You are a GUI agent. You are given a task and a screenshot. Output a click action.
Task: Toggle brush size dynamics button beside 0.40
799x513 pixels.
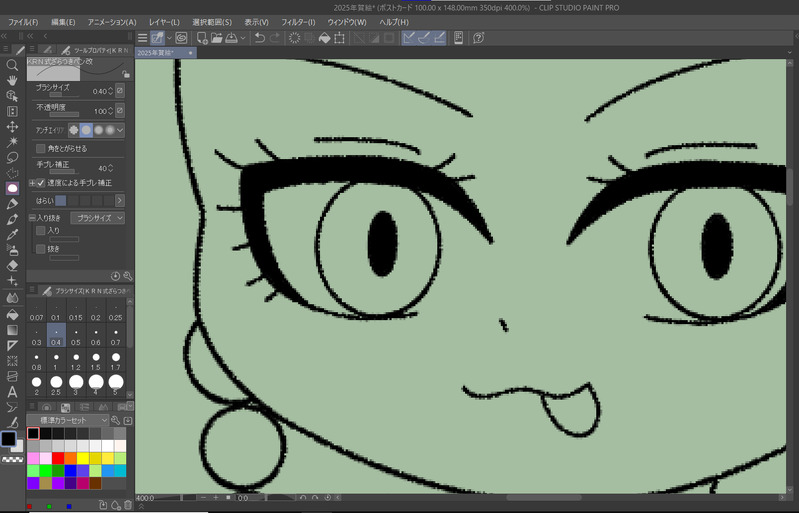tap(120, 91)
